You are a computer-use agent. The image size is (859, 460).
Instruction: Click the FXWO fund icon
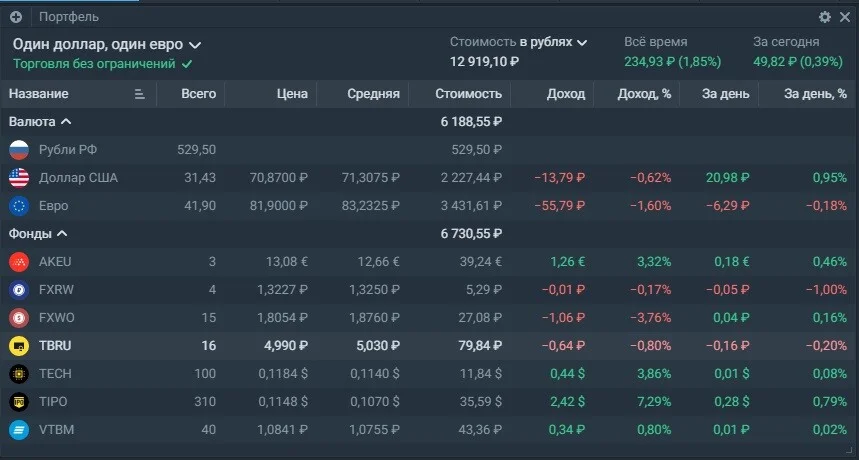point(19,318)
